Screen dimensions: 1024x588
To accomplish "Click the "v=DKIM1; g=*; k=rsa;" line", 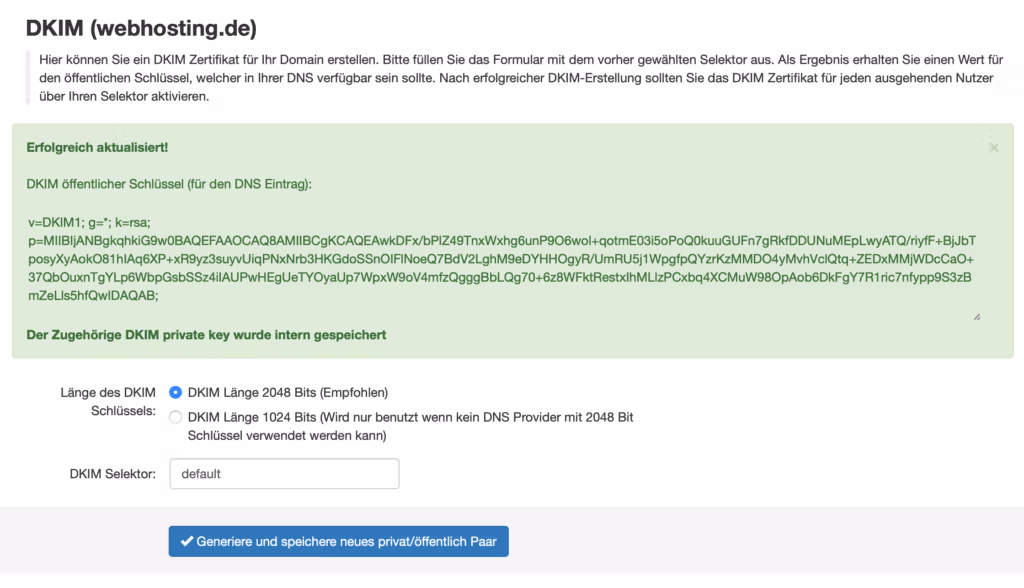I will 88,222.
